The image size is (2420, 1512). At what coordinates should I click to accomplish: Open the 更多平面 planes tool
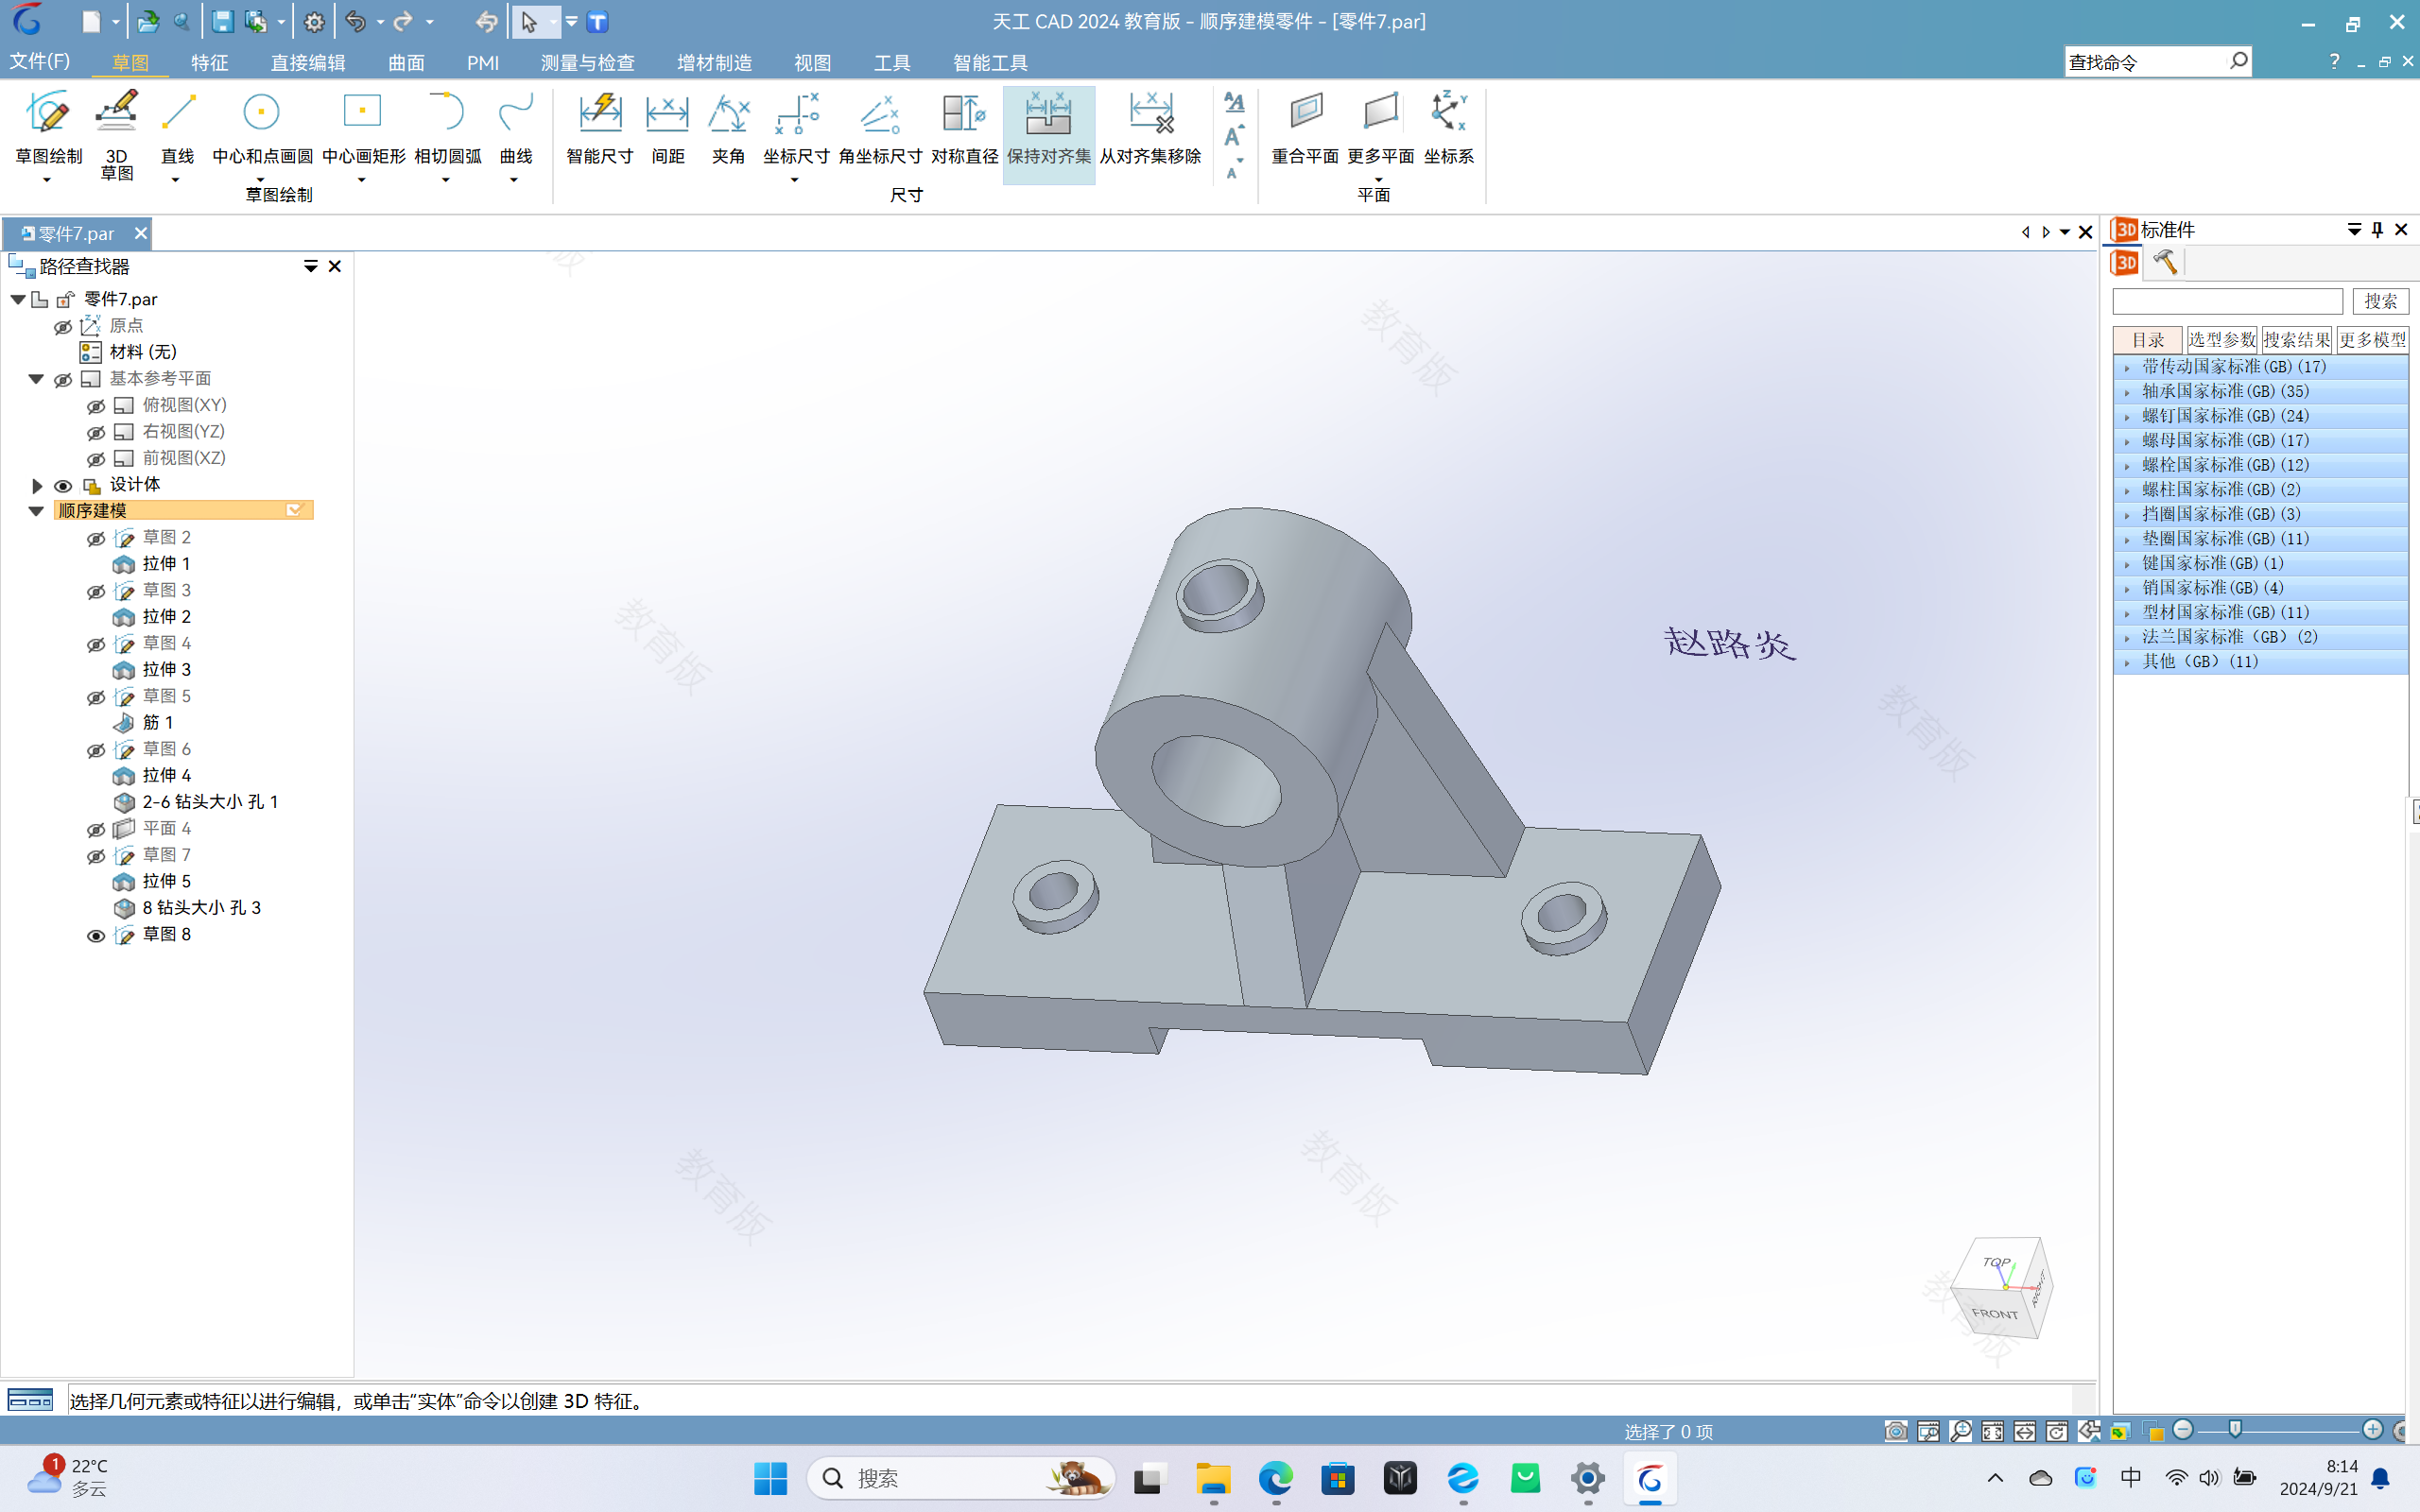tap(1380, 128)
